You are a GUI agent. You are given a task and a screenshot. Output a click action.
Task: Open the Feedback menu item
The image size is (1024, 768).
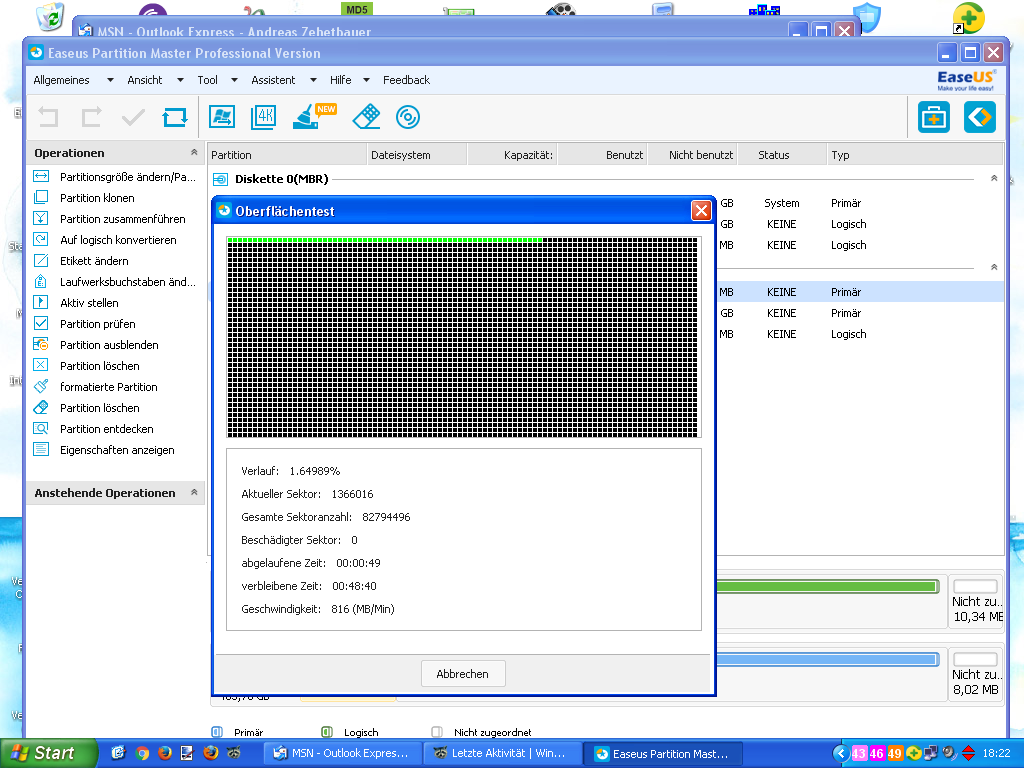click(406, 80)
